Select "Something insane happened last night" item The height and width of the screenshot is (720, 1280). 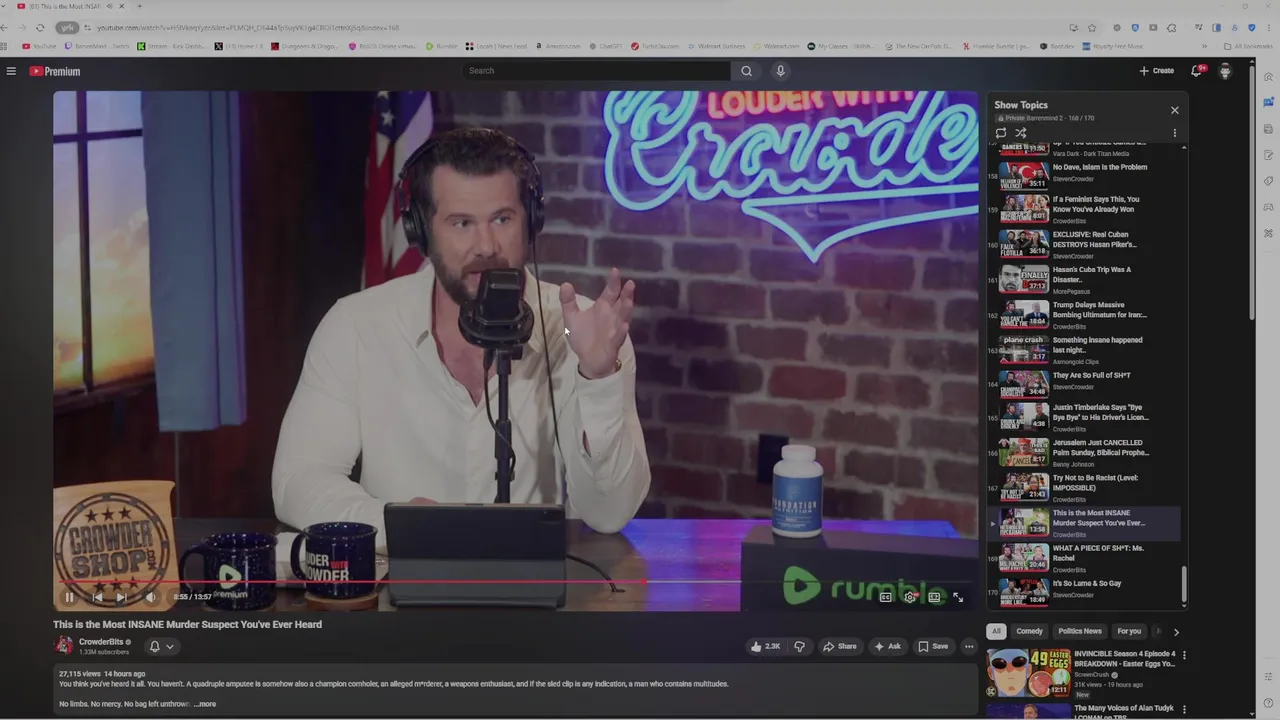click(1084, 349)
